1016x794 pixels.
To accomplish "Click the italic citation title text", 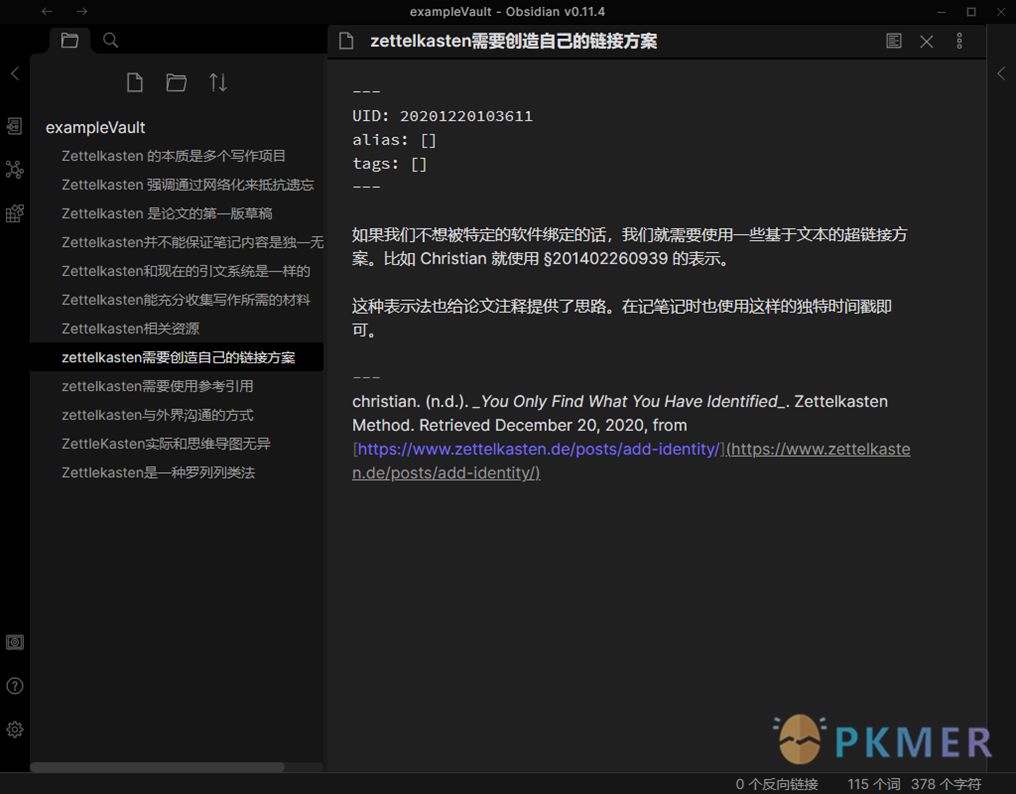I will 629,402.
